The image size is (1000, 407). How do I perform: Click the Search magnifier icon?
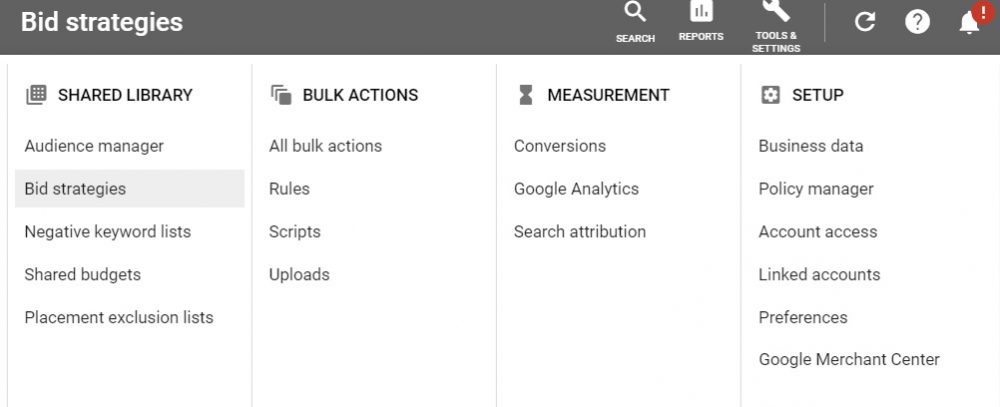635,14
